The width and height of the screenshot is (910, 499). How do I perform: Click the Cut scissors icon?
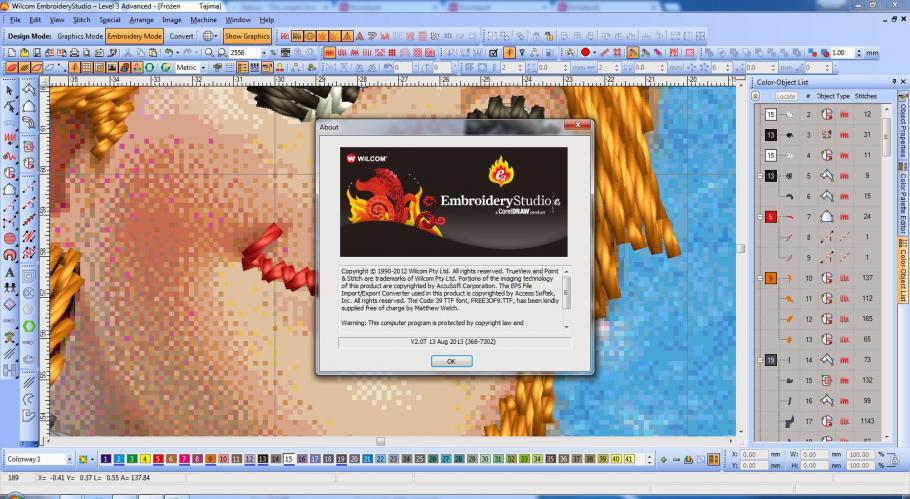pyautogui.click(x=128, y=52)
